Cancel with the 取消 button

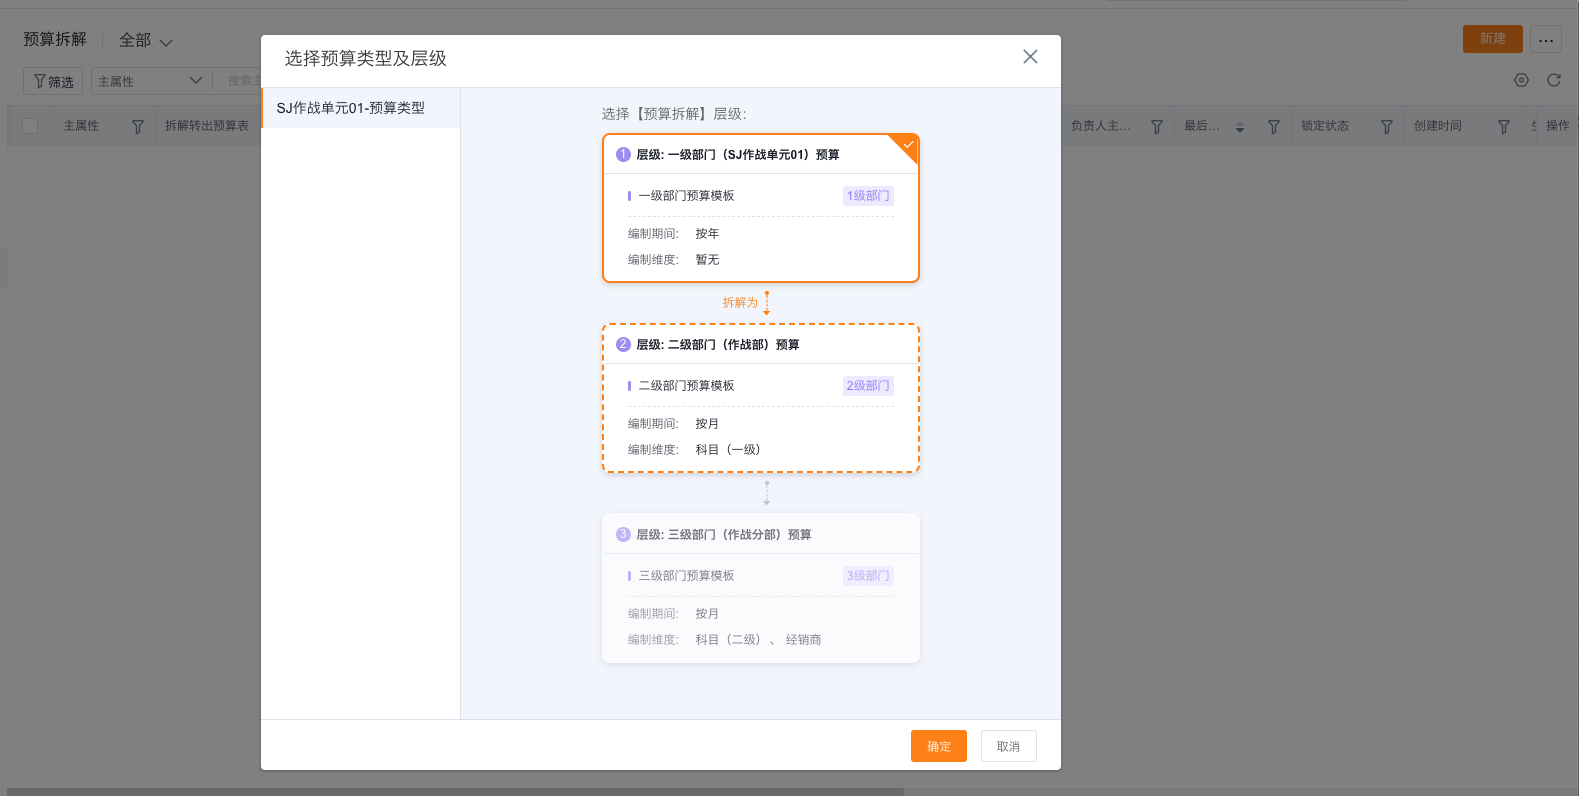coord(1008,746)
